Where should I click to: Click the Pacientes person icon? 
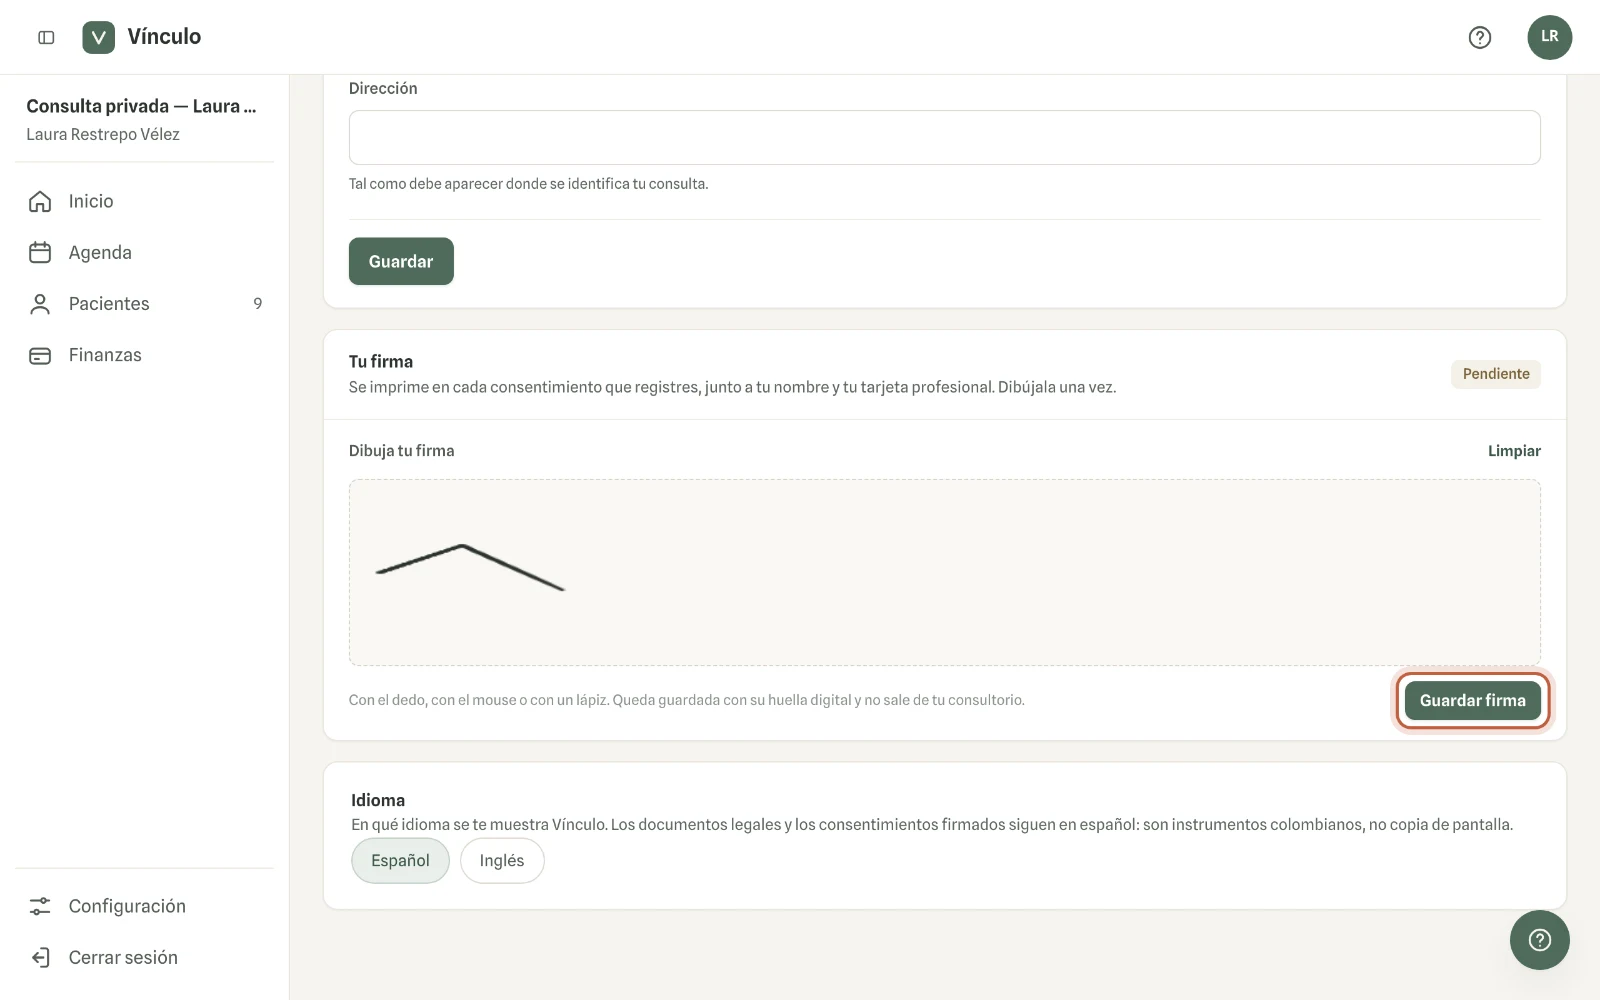point(40,304)
